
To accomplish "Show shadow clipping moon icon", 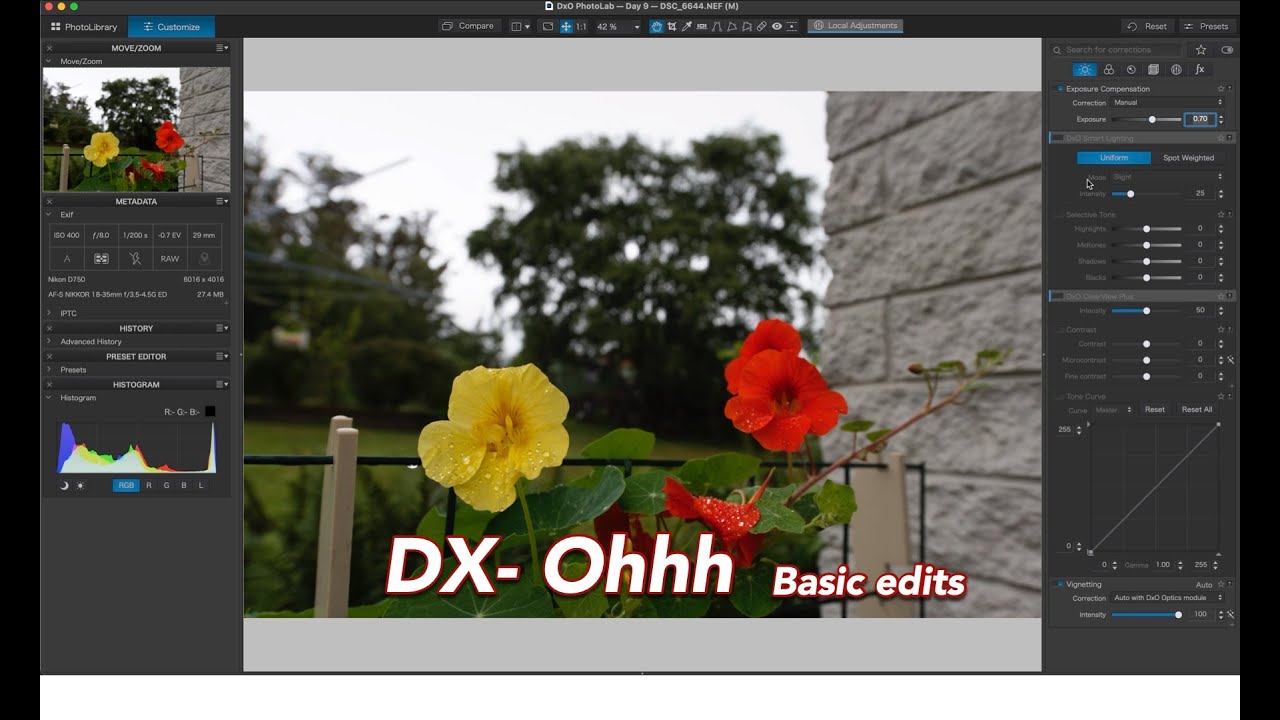I will click(65, 485).
